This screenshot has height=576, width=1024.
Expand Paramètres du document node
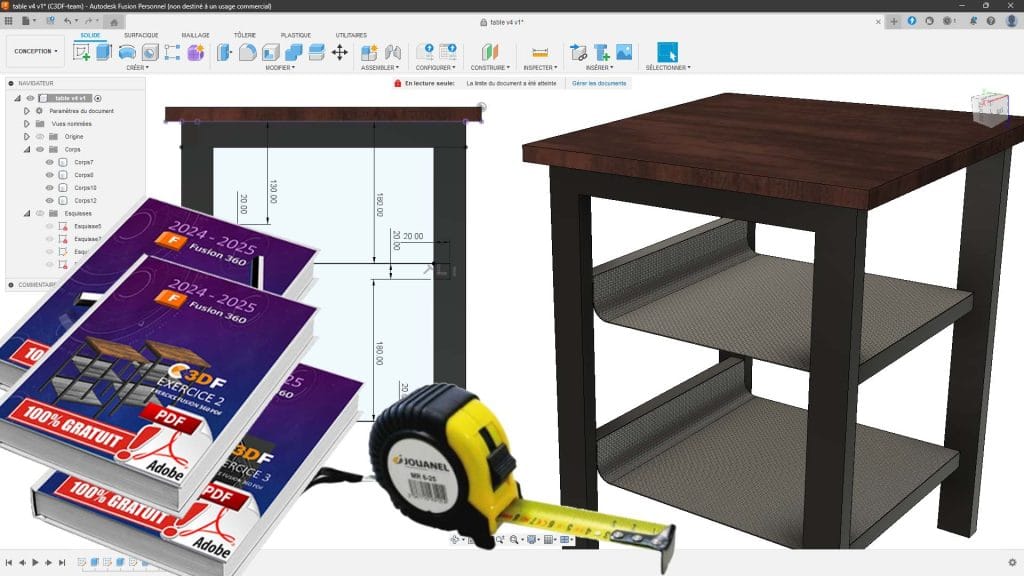[x=27, y=111]
